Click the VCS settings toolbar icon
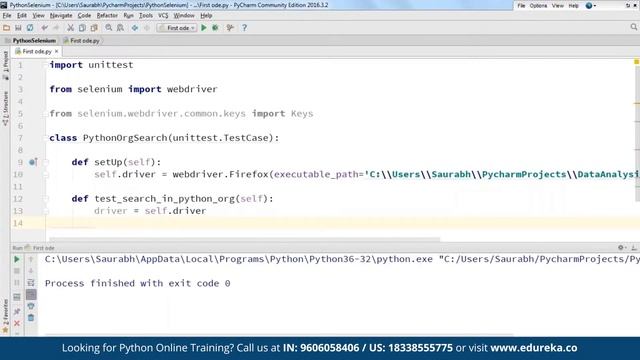The height and width of the screenshot is (360, 640). [x=230, y=28]
